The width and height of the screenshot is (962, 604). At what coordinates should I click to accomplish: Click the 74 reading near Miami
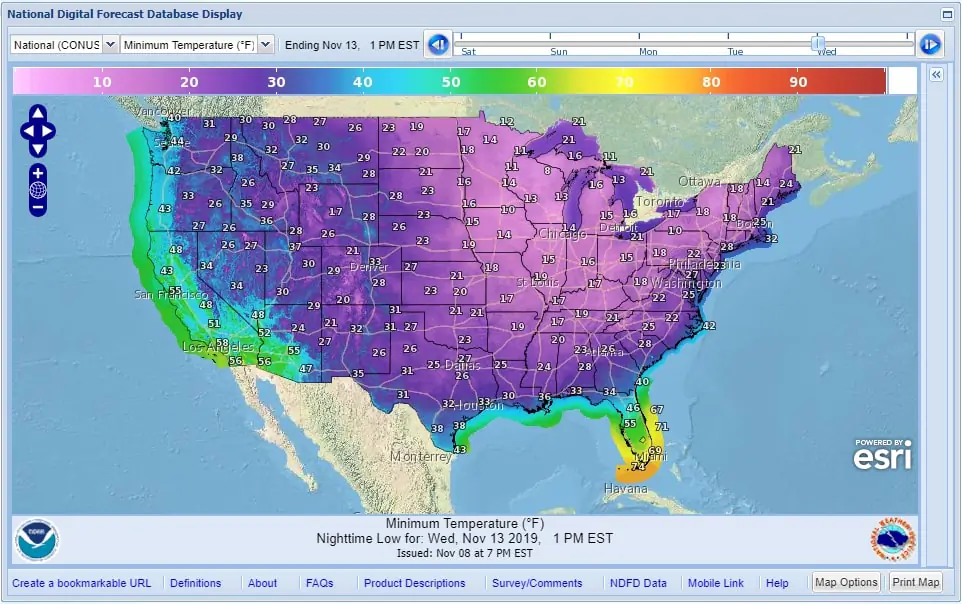click(638, 467)
